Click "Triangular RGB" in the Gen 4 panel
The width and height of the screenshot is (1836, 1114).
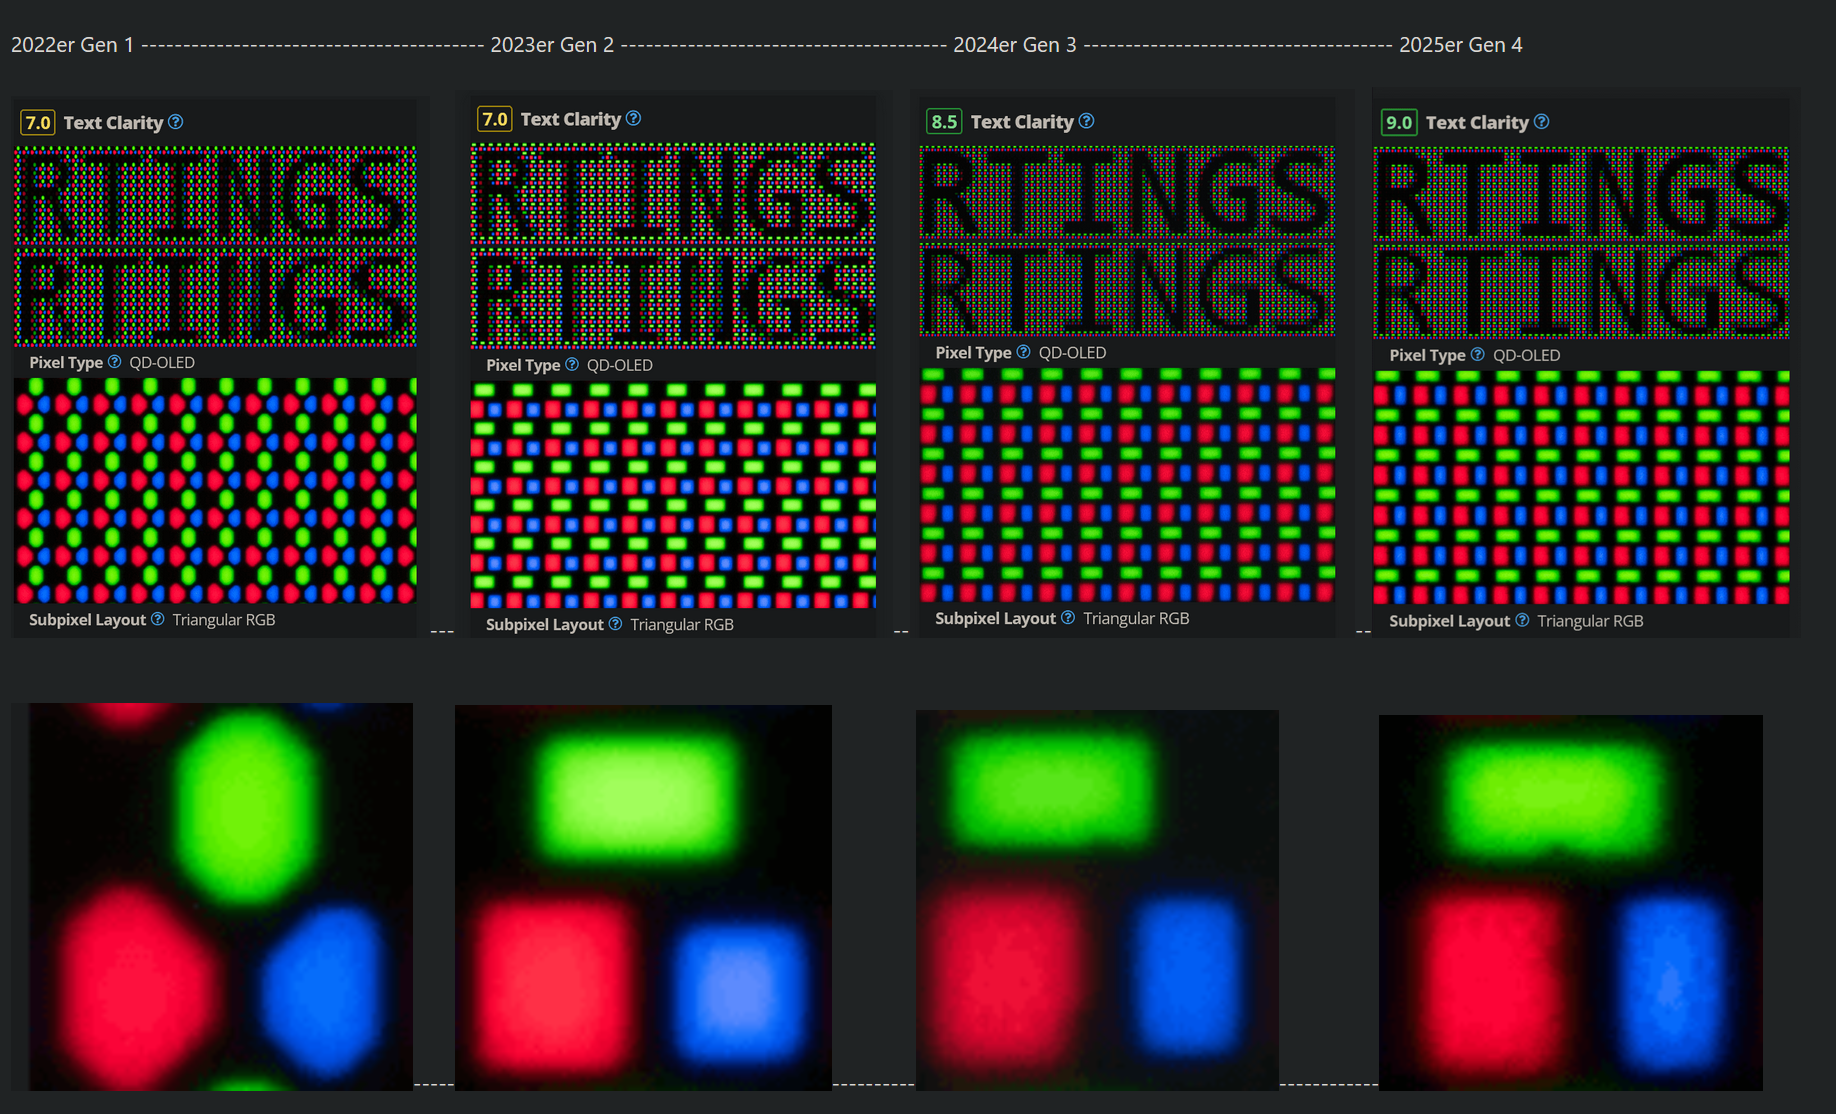click(1590, 621)
